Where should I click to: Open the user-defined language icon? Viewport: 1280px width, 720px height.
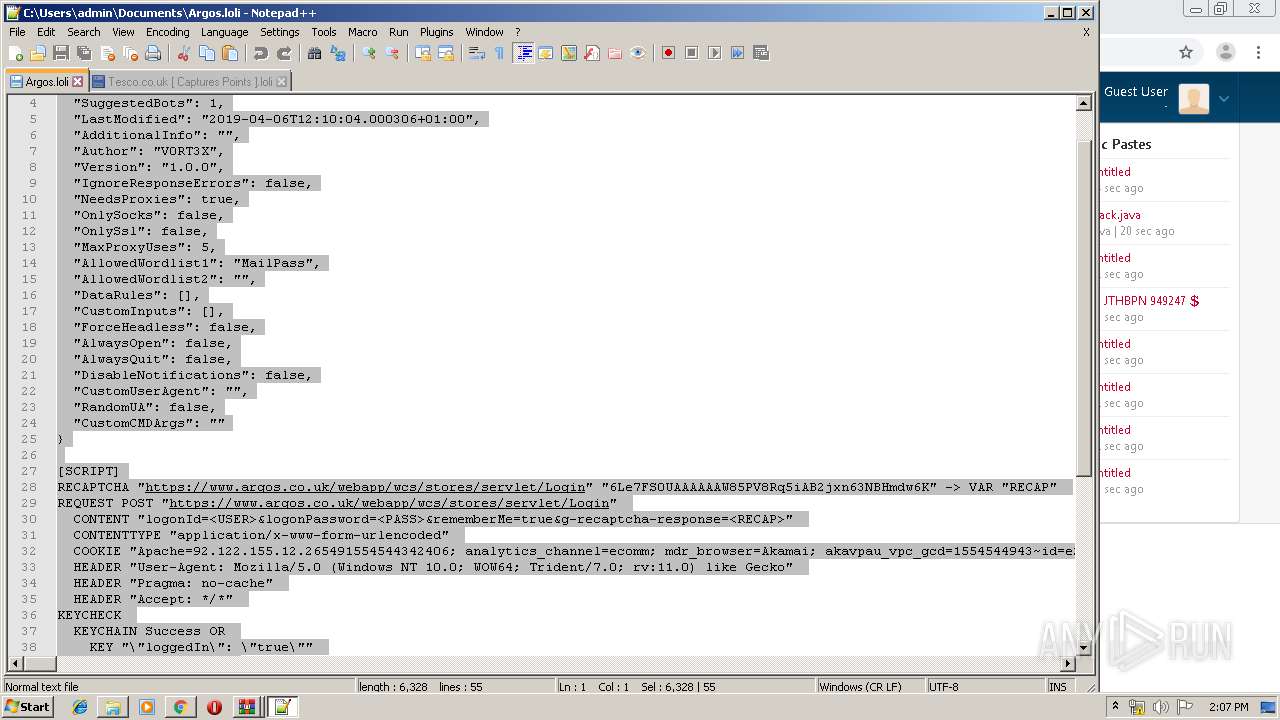(546, 53)
